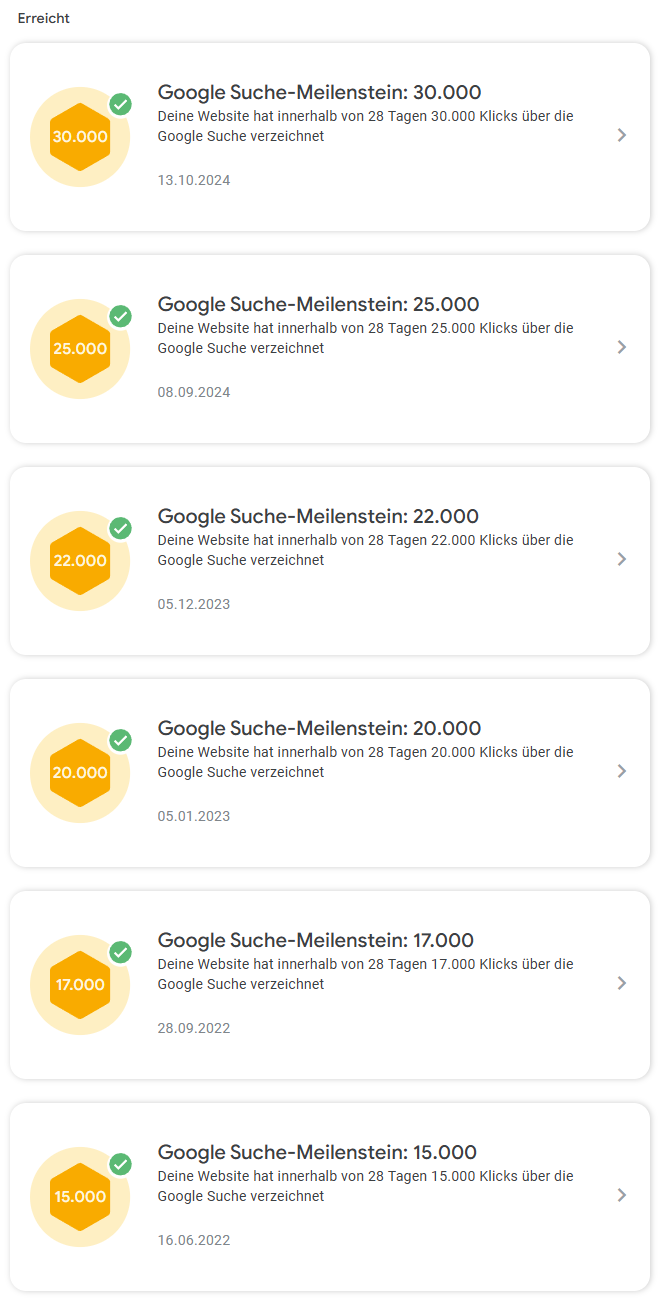Click the 22.000 hexagon badge icon

click(x=80, y=561)
